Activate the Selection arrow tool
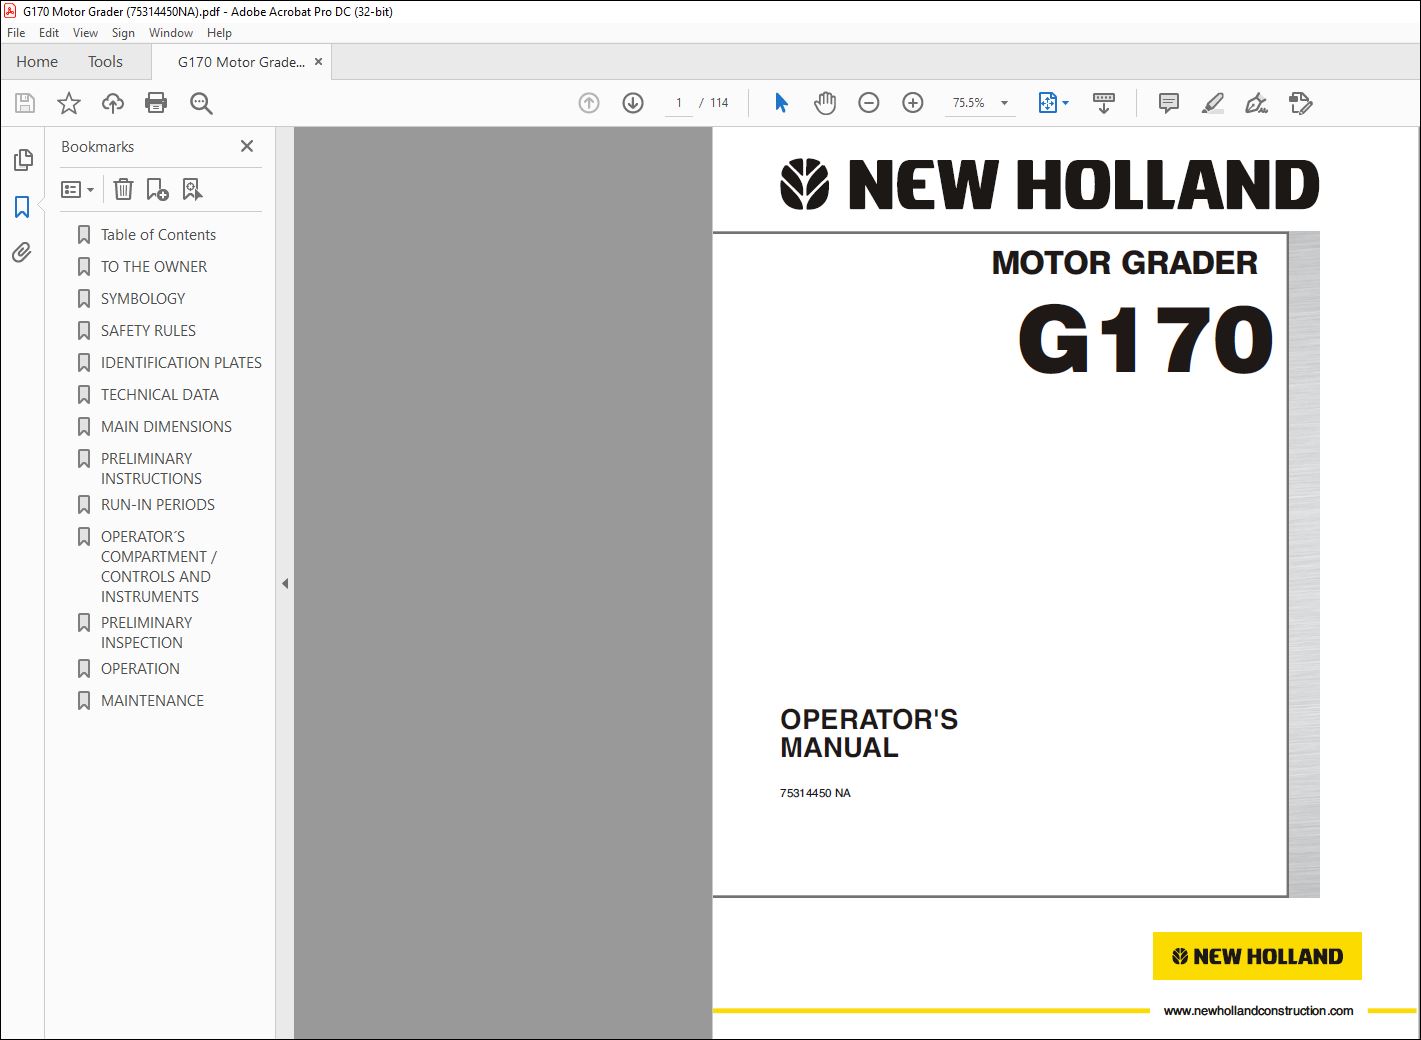The width and height of the screenshot is (1421, 1040). click(782, 103)
